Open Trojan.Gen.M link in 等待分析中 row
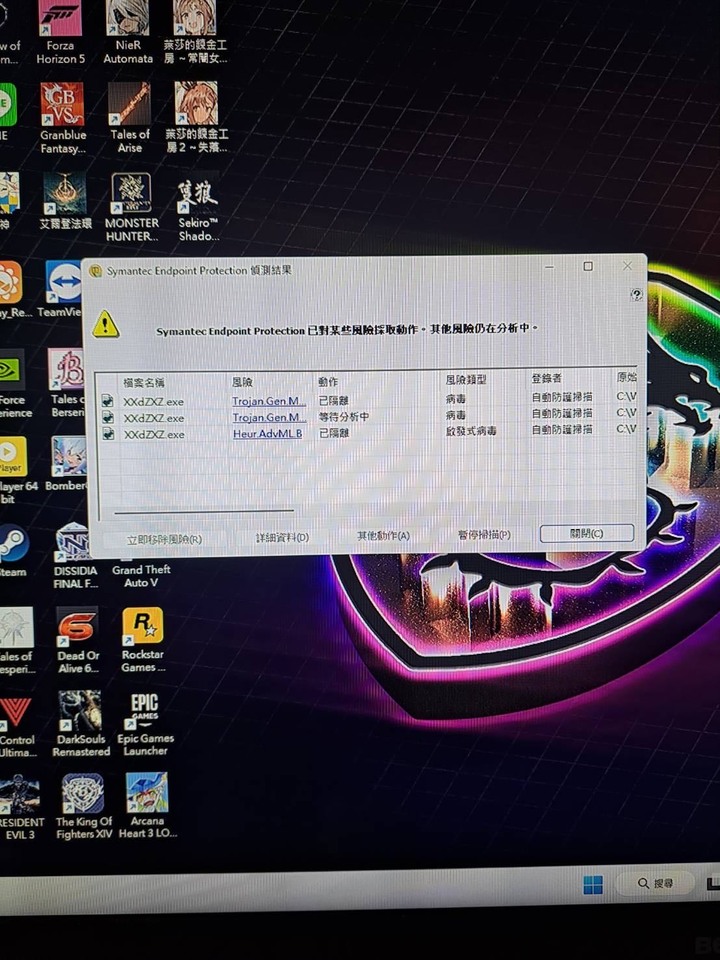720x960 pixels. pos(269,417)
